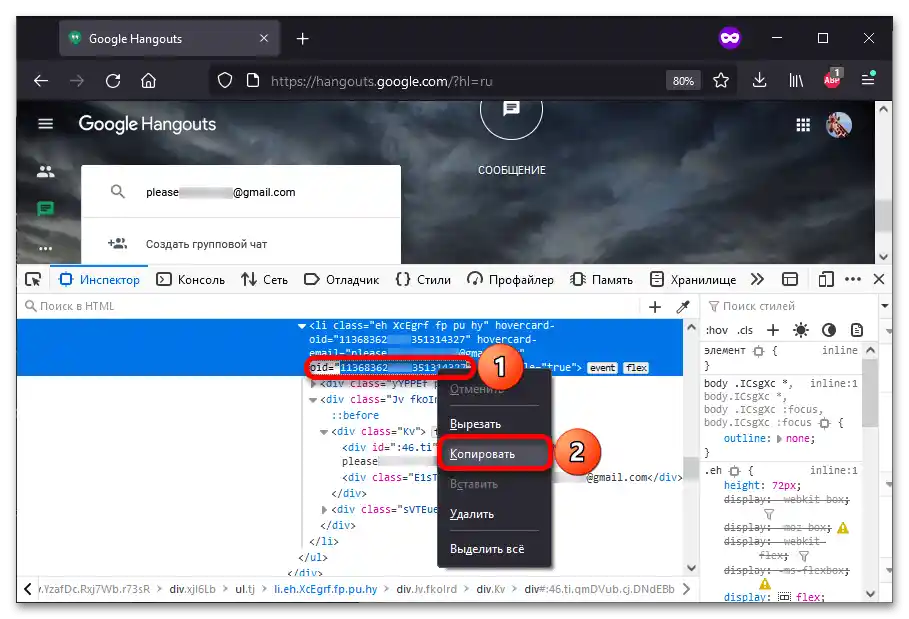Open the Google apps grid in Hangouts
The image size is (909, 619).
coord(803,123)
